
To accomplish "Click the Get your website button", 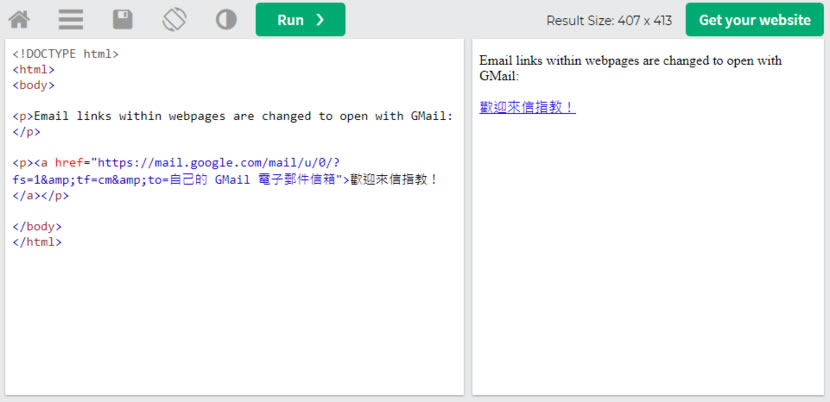I will [x=754, y=19].
